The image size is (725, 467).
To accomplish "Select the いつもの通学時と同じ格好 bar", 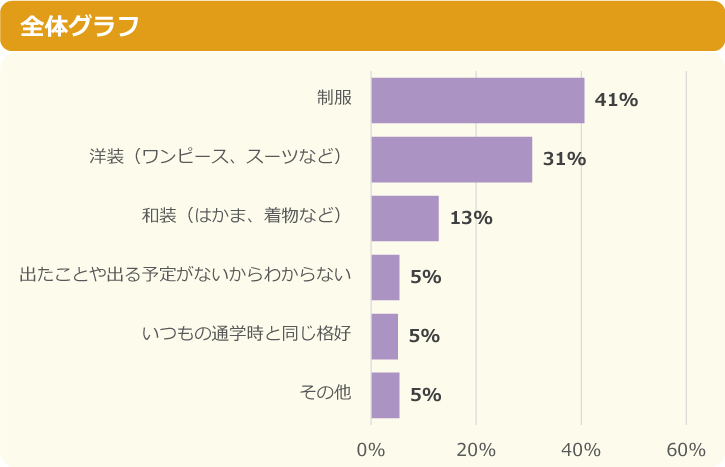I will click(385, 336).
